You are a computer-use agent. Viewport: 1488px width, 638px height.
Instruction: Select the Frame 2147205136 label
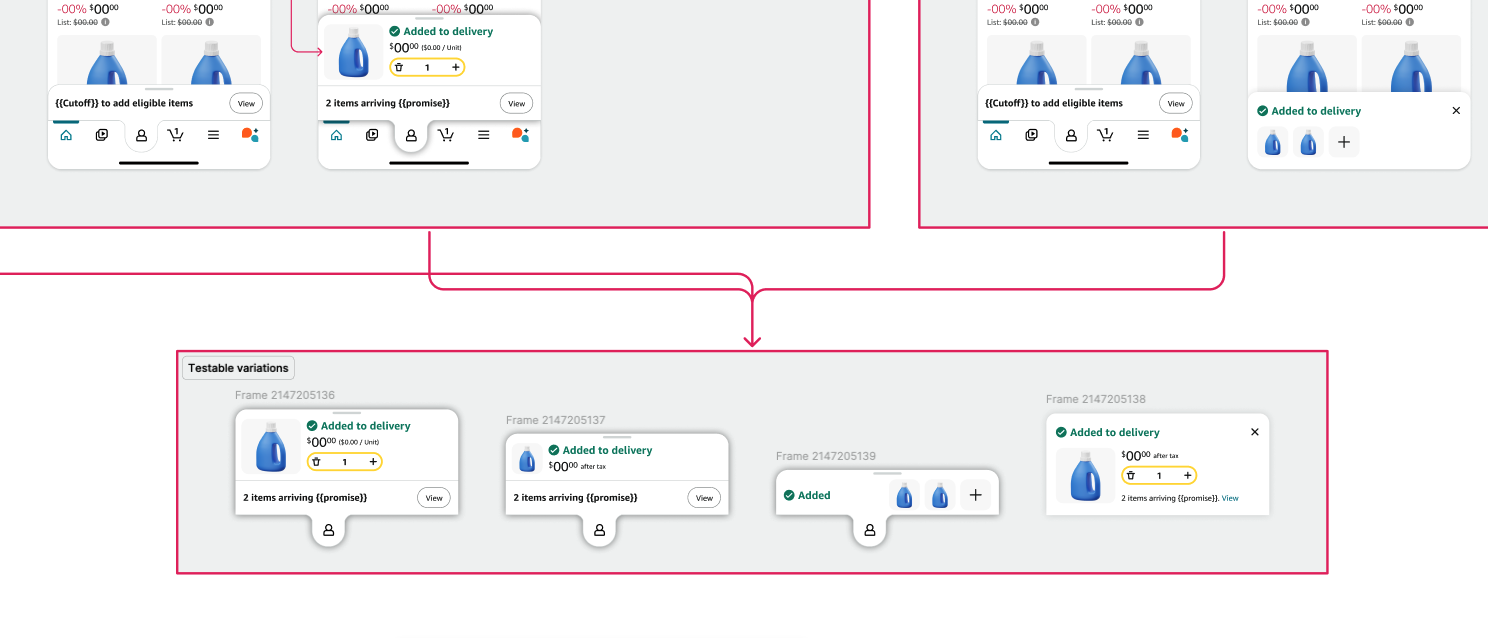pyautogui.click(x=285, y=395)
